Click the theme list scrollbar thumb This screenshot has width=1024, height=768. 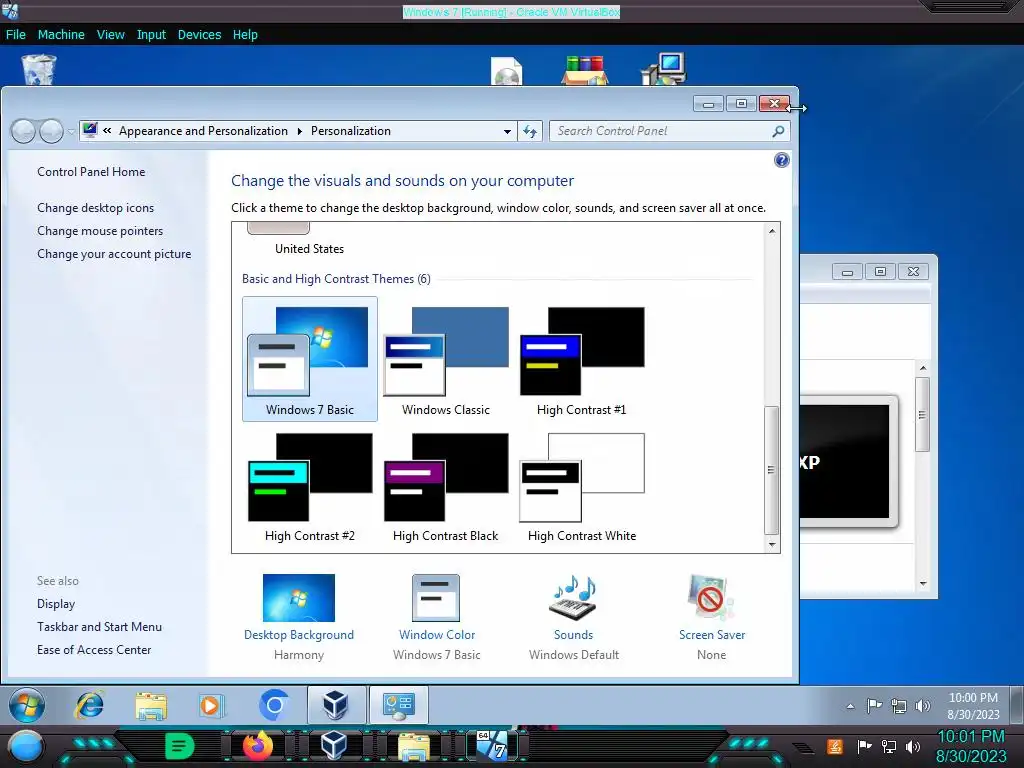[772, 470]
